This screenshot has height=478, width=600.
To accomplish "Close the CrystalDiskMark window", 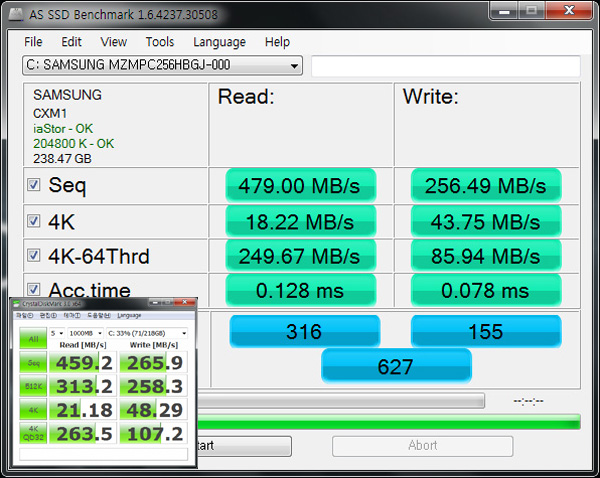I will click(x=185, y=302).
